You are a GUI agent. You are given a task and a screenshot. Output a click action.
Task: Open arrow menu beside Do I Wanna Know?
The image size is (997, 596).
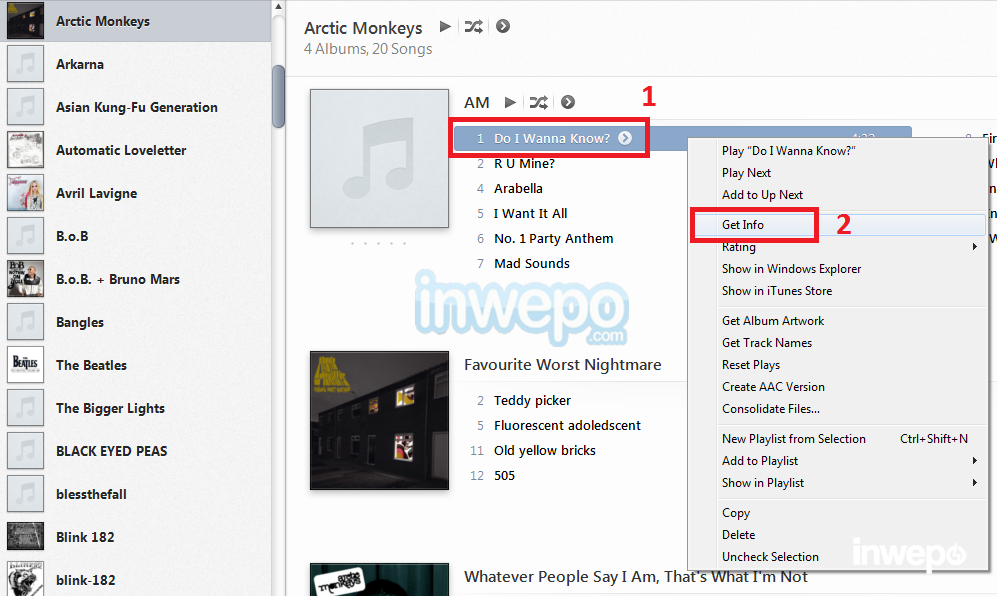coord(625,138)
